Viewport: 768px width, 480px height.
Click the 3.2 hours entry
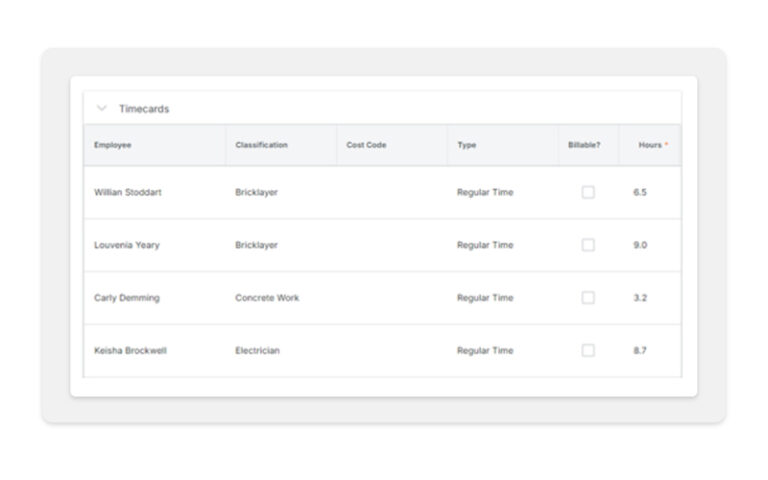[640, 298]
